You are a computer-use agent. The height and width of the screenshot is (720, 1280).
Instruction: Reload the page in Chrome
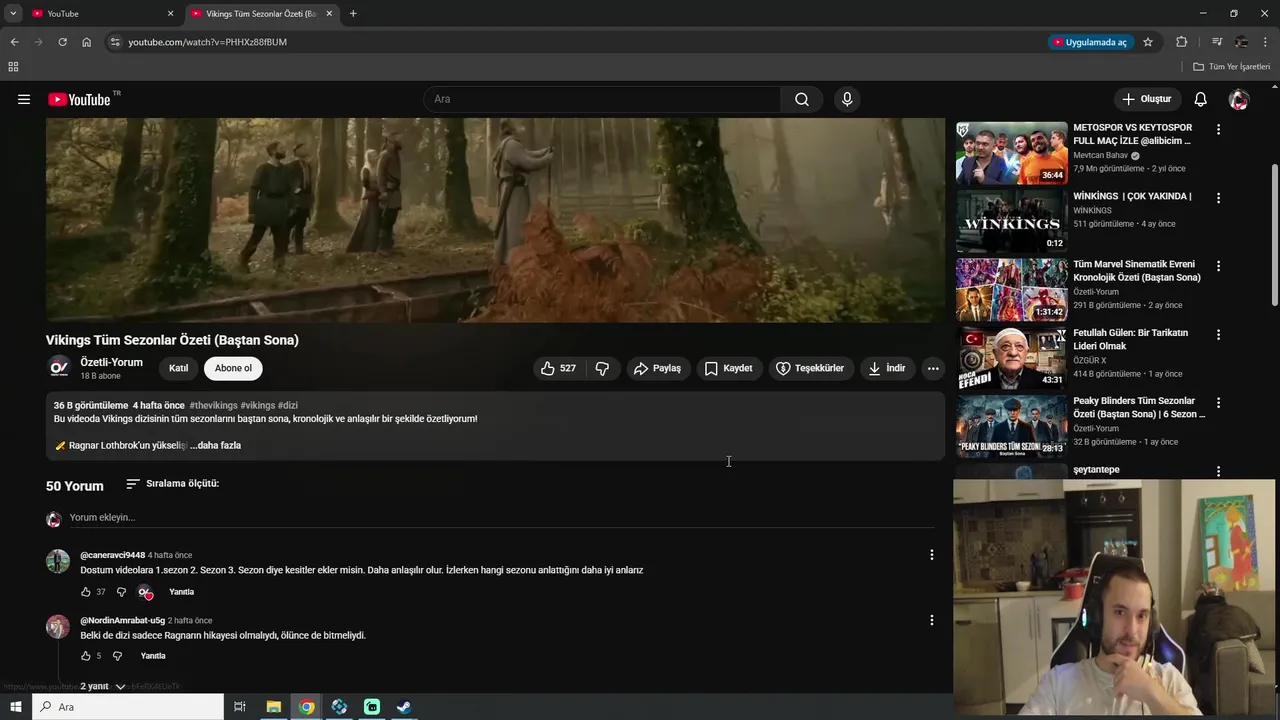(62, 42)
